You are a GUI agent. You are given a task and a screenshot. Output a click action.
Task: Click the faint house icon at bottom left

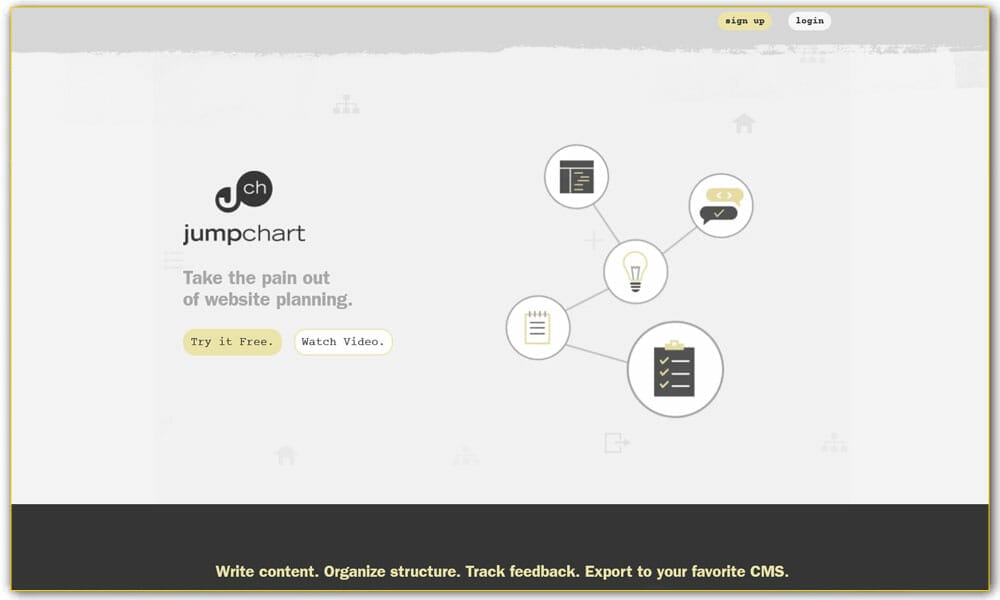coord(286,455)
